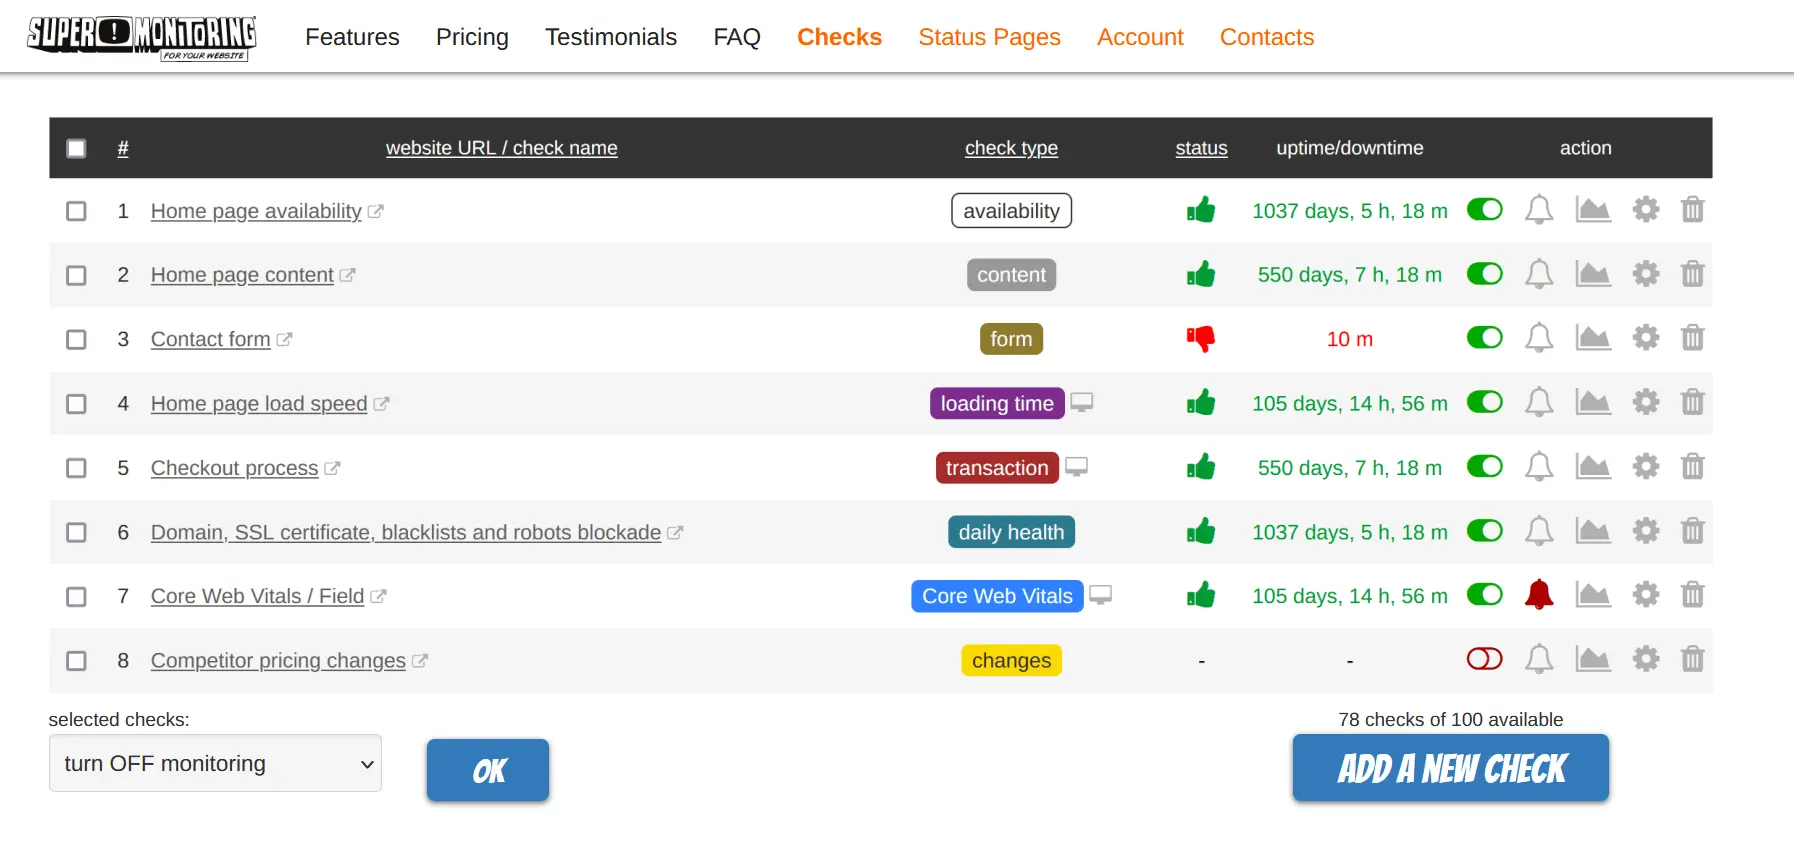Image resolution: width=1794 pixels, height=844 pixels.
Task: Select checkbox for Contact form row
Action: point(76,339)
